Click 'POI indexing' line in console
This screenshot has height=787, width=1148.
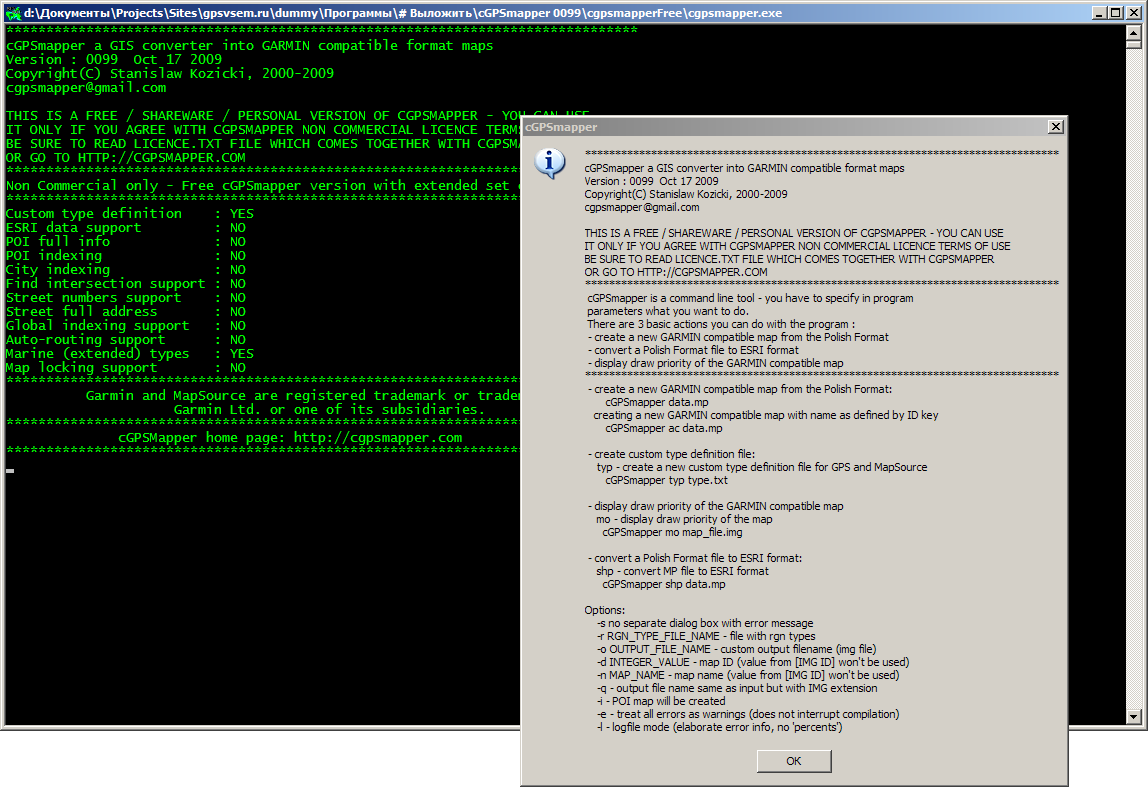[126, 256]
